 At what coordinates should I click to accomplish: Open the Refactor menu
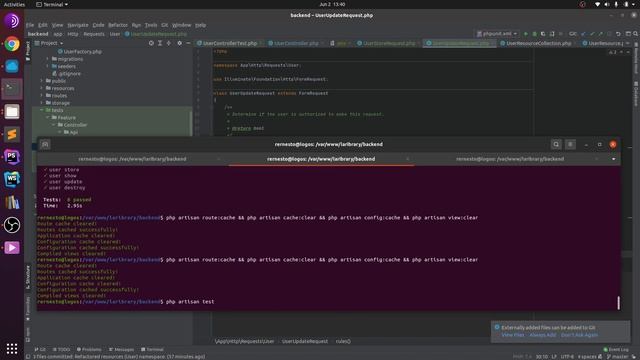tap(118, 25)
